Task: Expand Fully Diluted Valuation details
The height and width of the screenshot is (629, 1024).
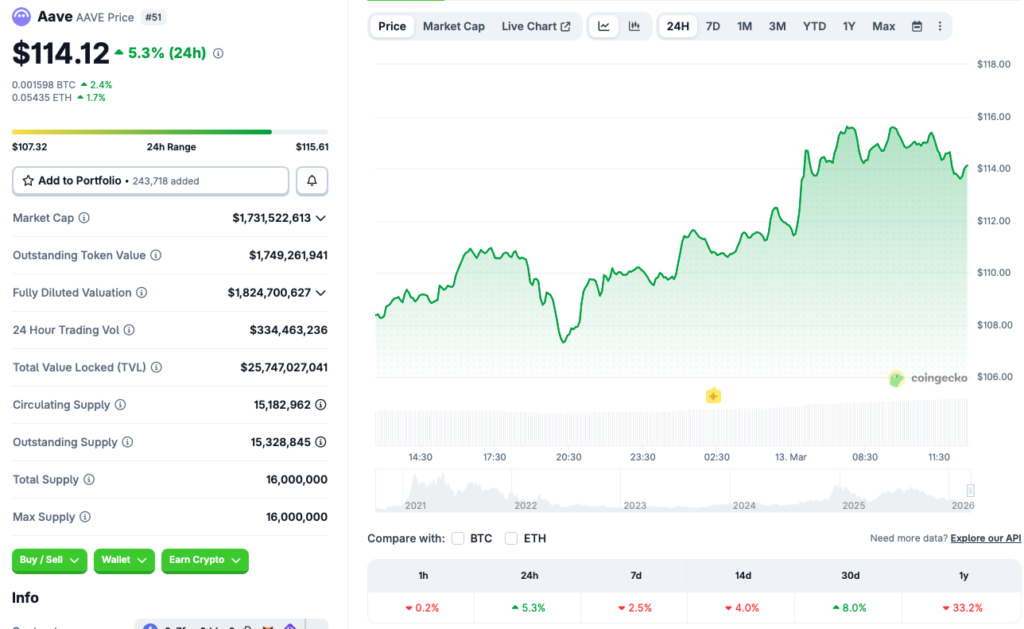Action: (321, 293)
